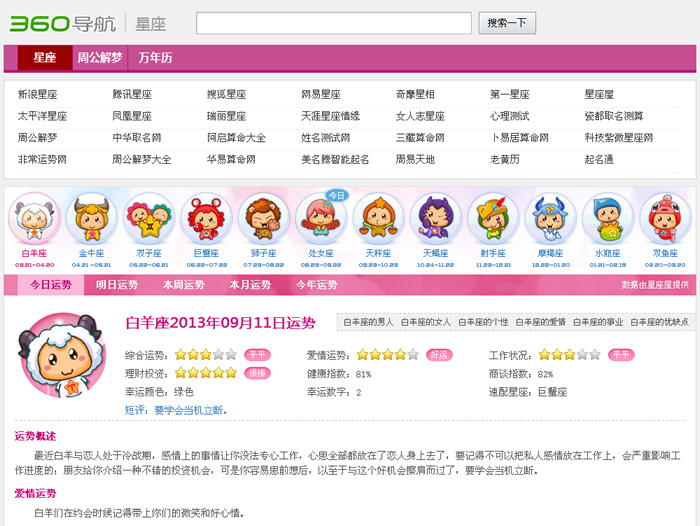
Task: Open the 新浪星座 link
Action: point(38,95)
